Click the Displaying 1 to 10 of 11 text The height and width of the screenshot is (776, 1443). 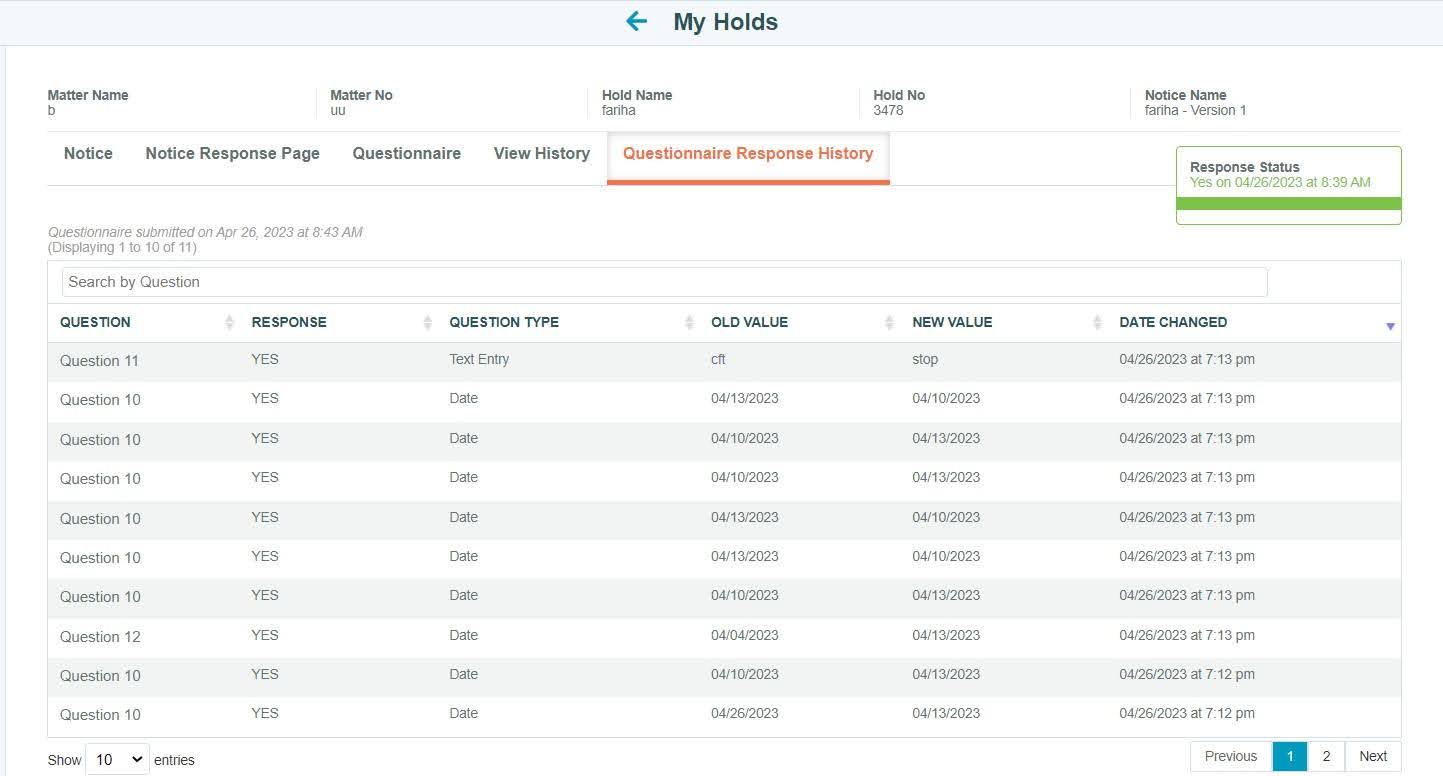coord(122,247)
